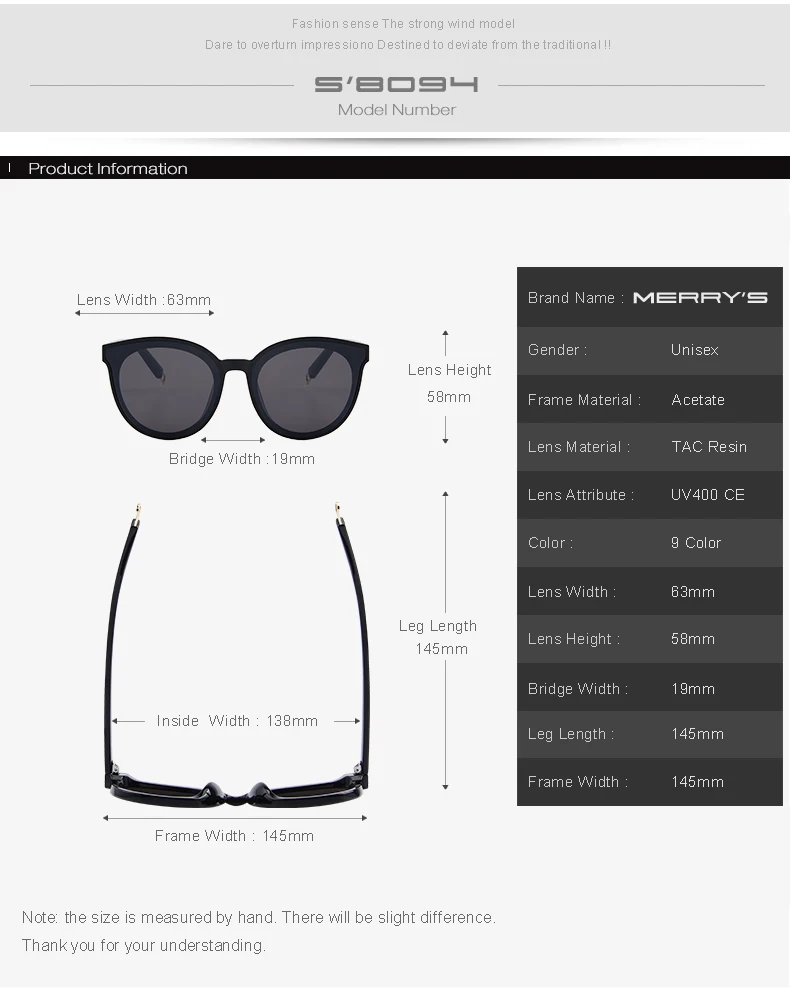Click the Product Information header bar
Image resolution: width=790 pixels, height=992 pixels.
pyautogui.click(x=395, y=168)
